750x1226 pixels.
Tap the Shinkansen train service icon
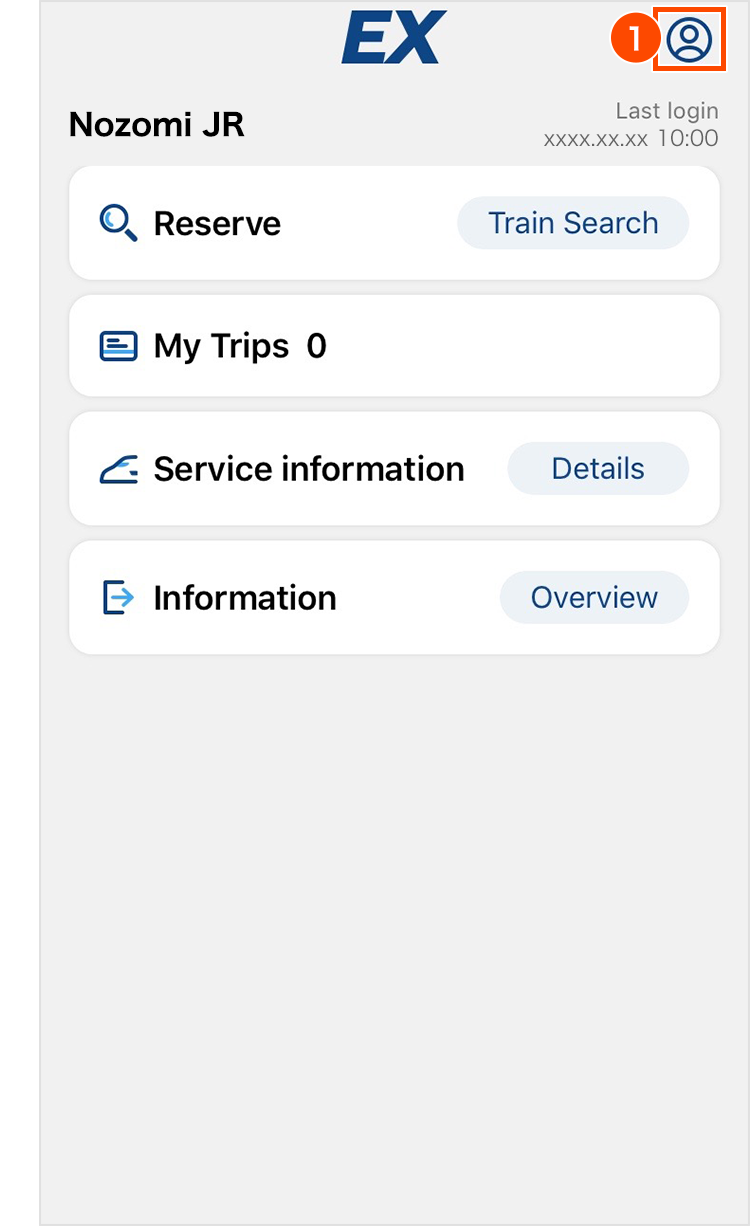click(x=118, y=469)
